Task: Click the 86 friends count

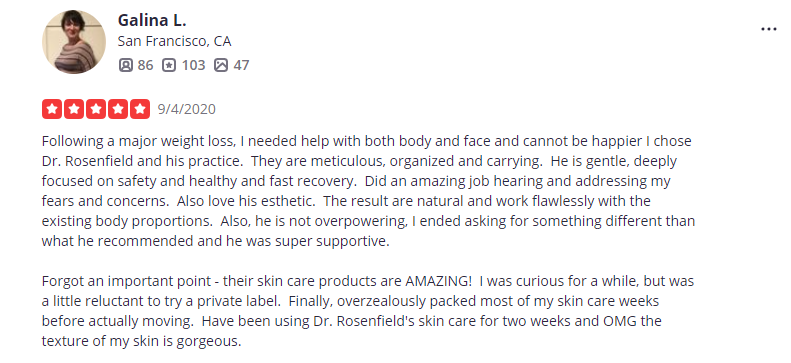Action: (145, 65)
